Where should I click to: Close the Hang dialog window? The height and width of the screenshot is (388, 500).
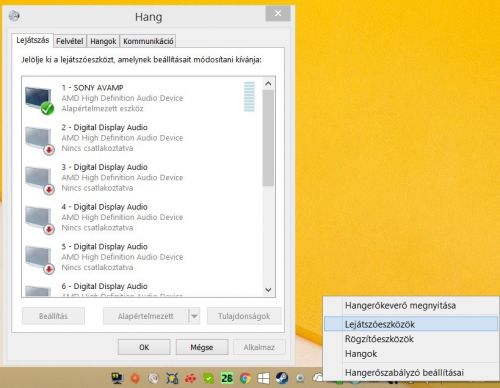[x=278, y=13]
